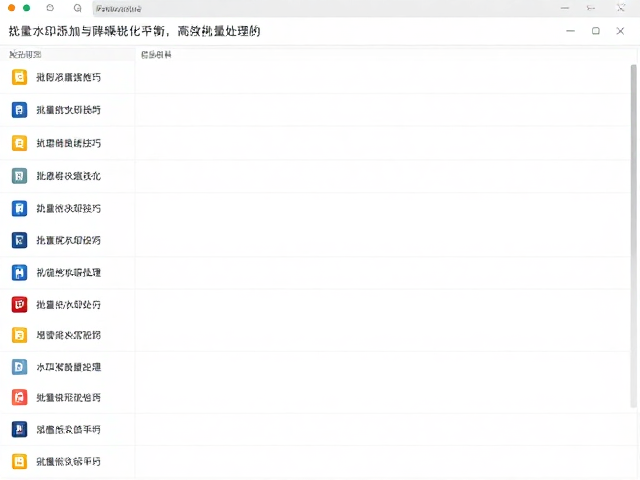The width and height of the screenshot is (640, 480).
Task: Click the left column header above the sidebar list
Action: pyautogui.click(x=25, y=54)
